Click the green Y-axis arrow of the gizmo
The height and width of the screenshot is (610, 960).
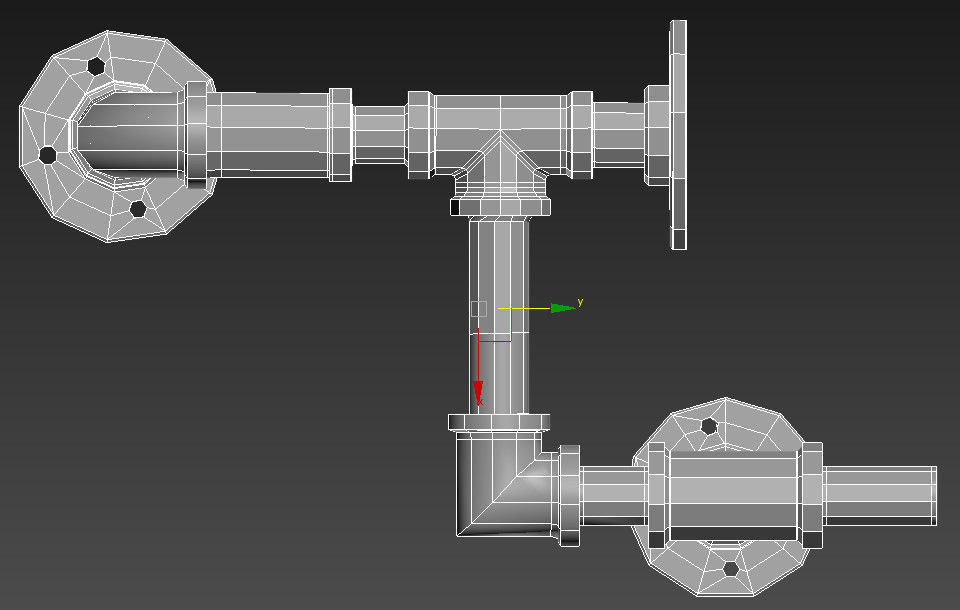click(562, 308)
